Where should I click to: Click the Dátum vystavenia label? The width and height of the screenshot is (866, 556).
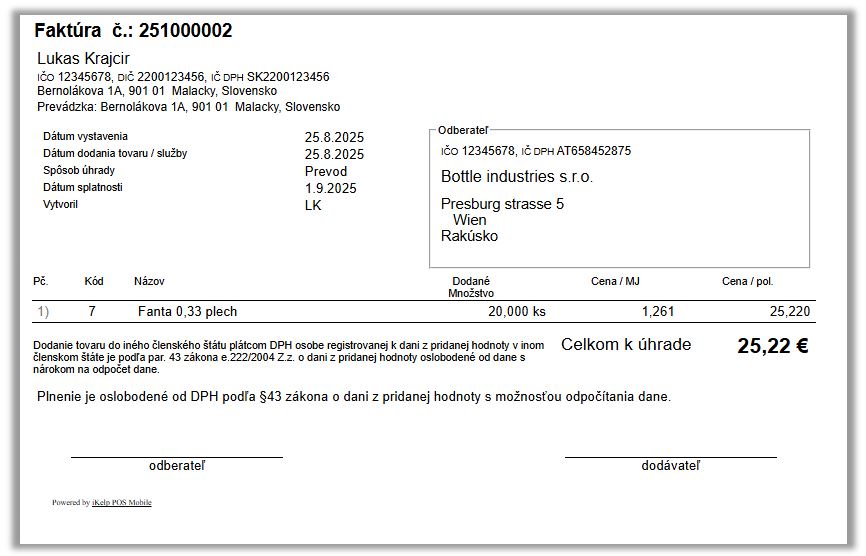[85, 136]
